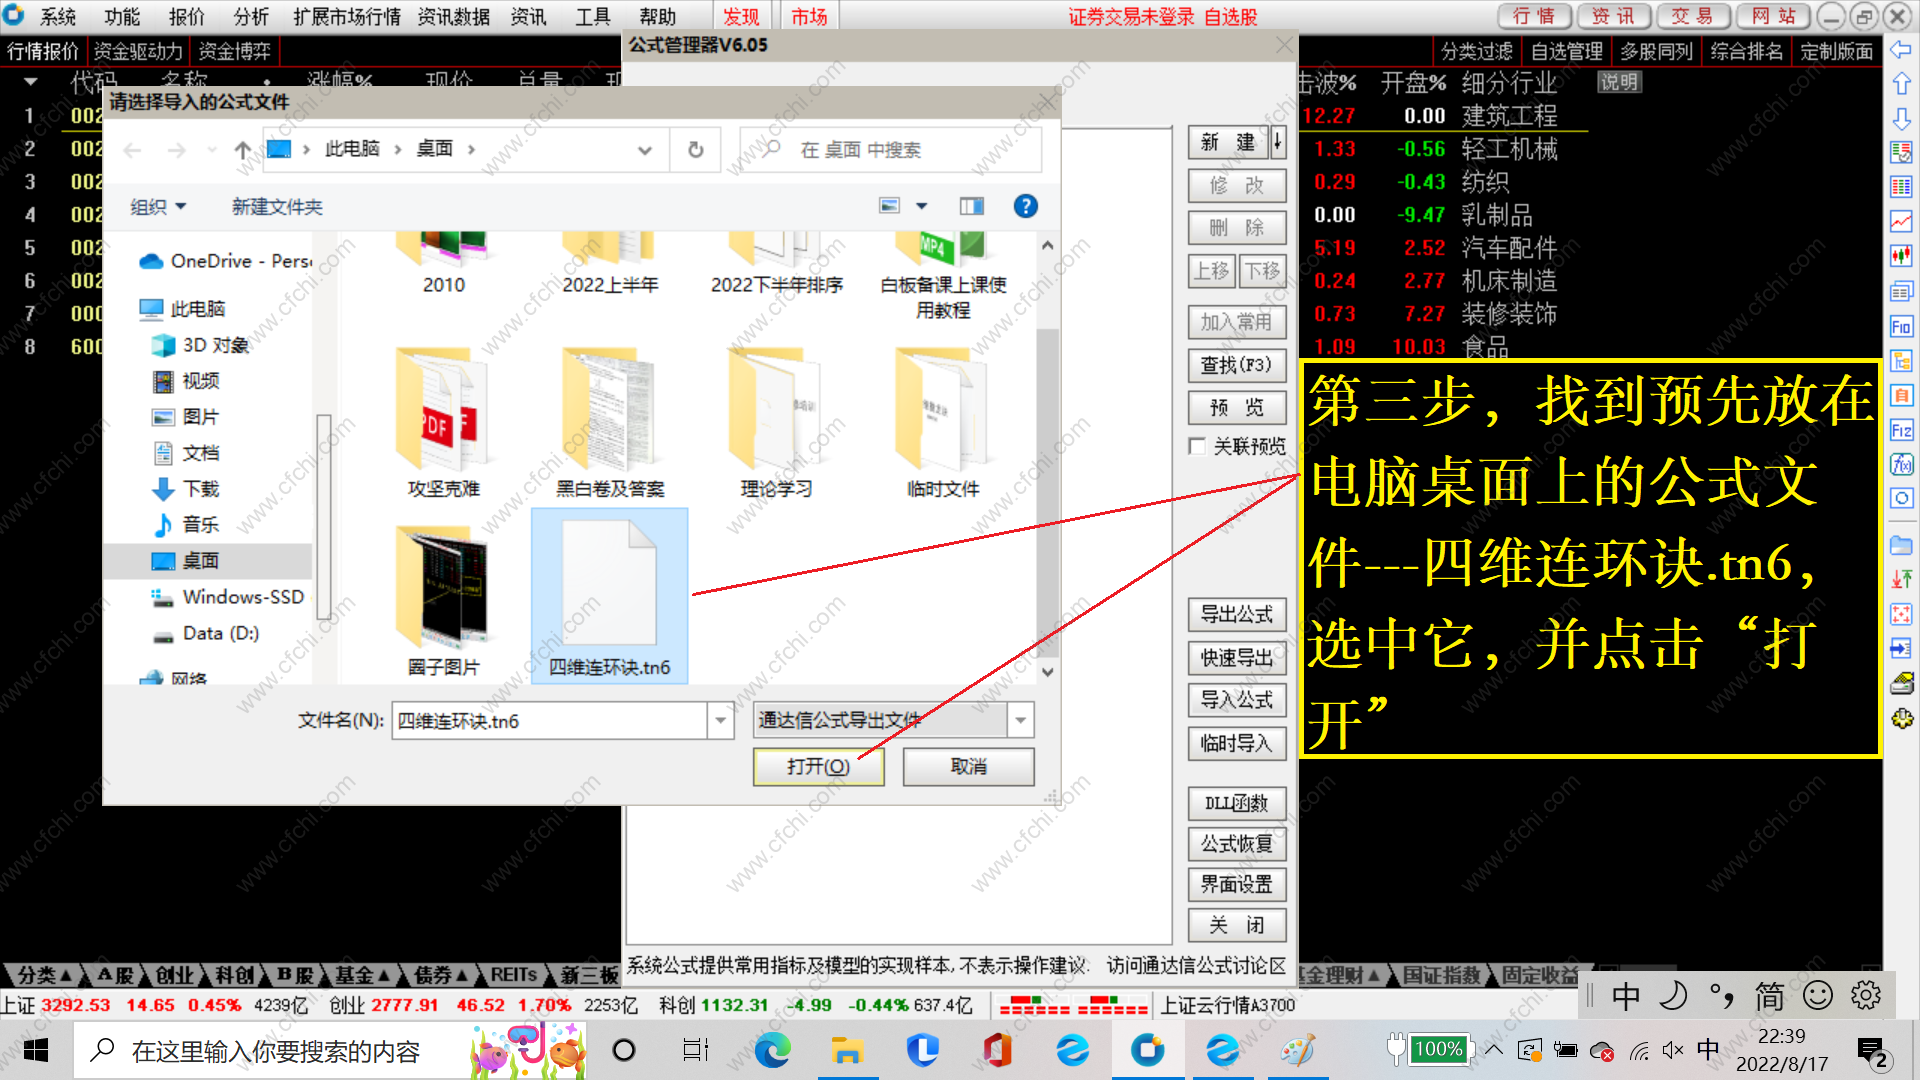Click the refresh icon beside the address bar
The width and height of the screenshot is (1920, 1080).
(696, 150)
